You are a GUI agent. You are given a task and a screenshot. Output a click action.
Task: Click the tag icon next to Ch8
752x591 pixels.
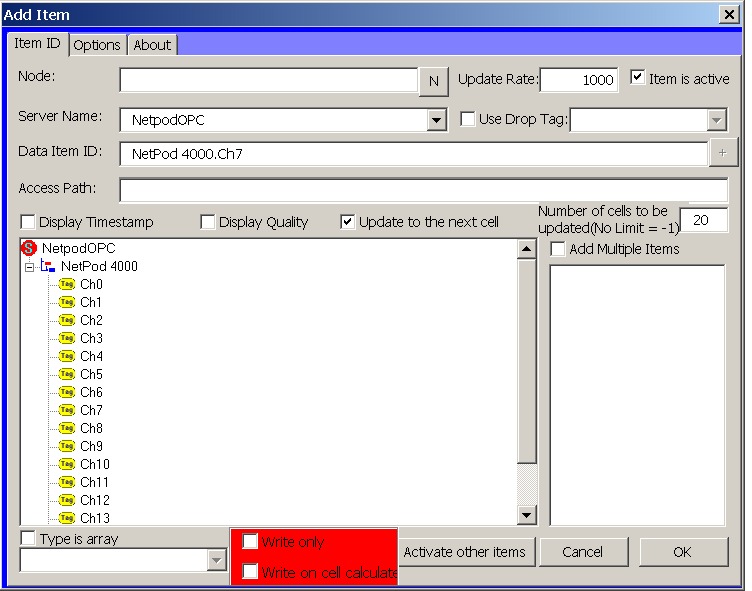click(67, 428)
